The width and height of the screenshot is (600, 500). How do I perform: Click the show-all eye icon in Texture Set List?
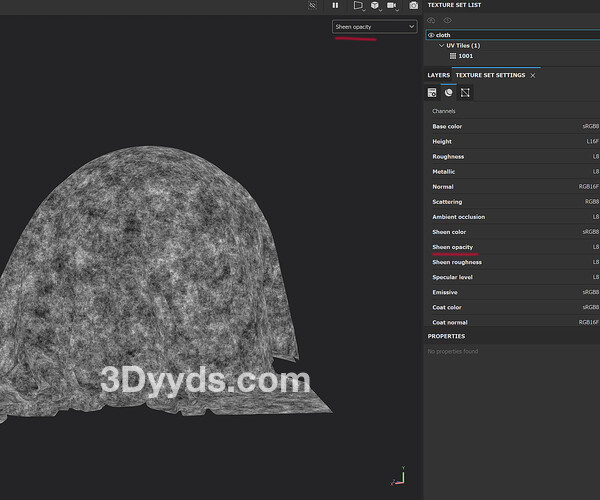tap(447, 20)
